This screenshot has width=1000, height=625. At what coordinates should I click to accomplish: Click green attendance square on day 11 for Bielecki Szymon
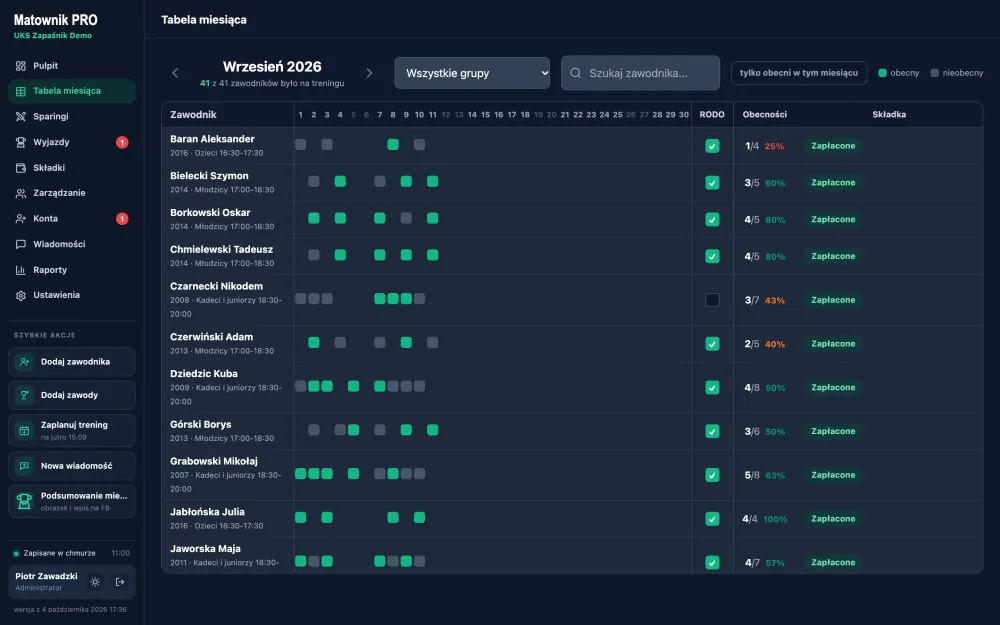tap(432, 182)
